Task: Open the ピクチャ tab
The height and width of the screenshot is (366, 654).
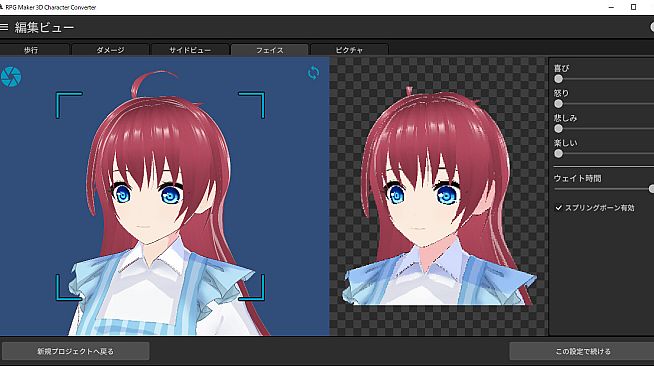Action: click(350, 50)
